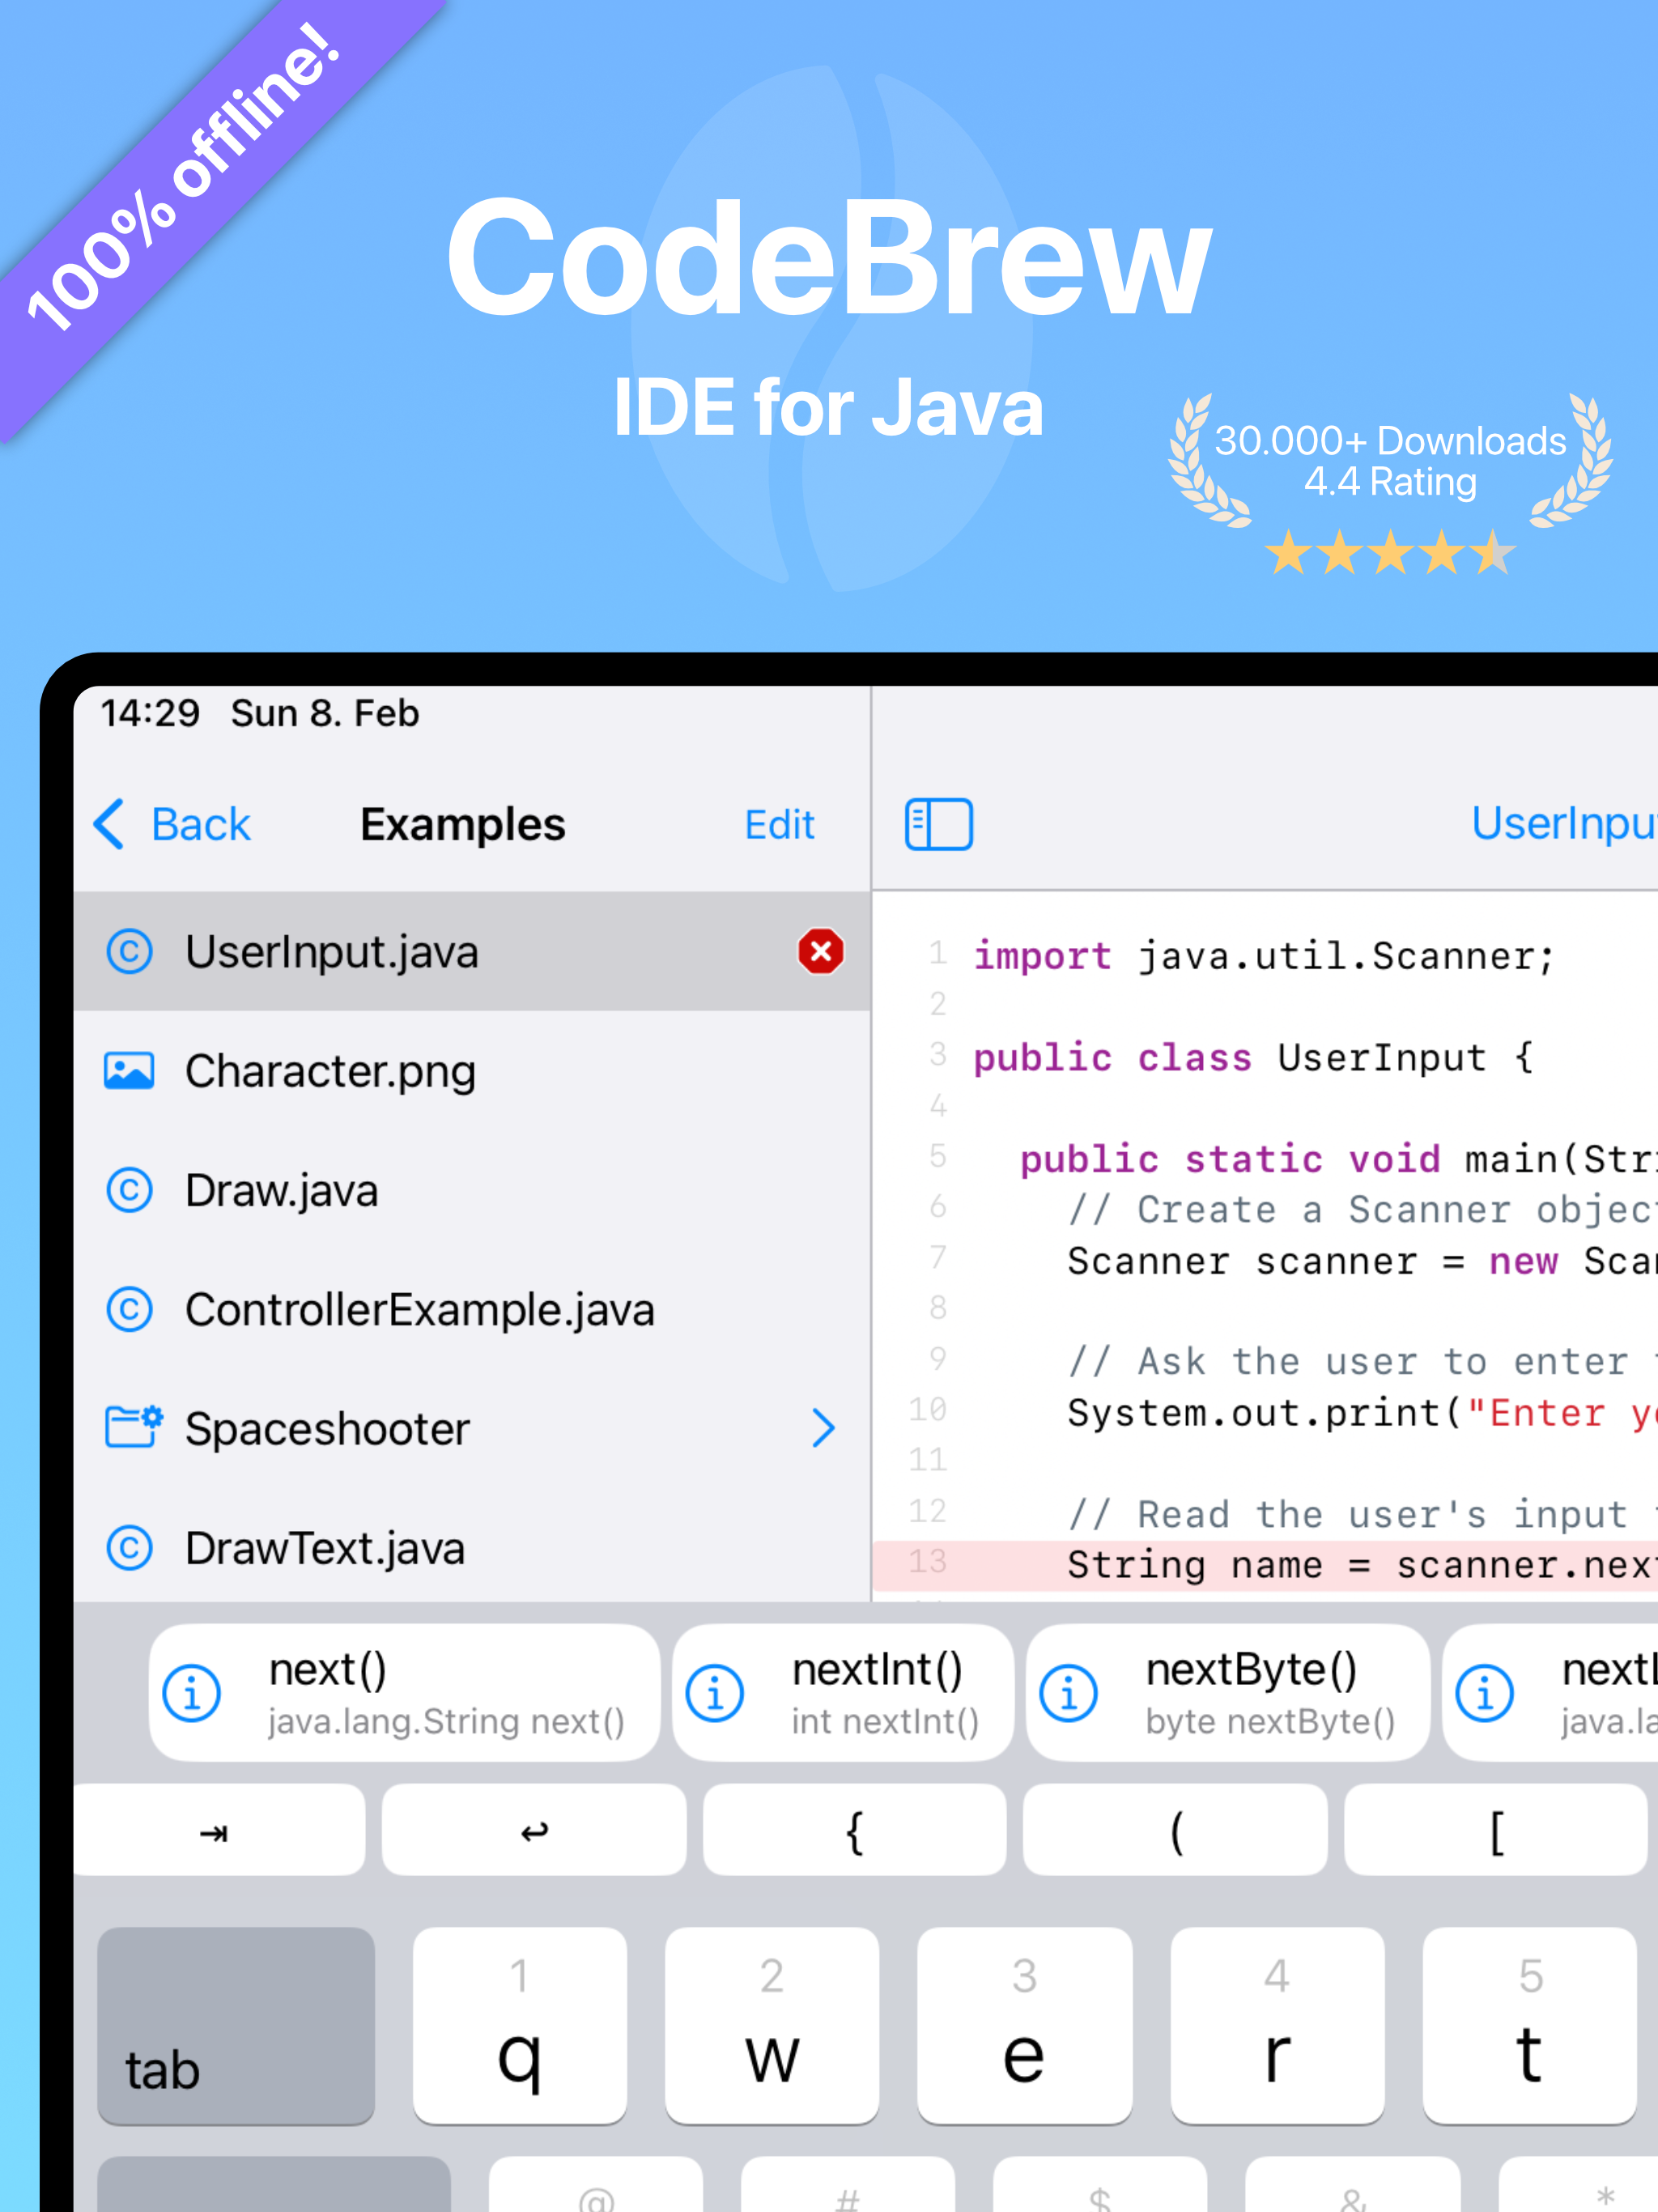Viewport: 1658px width, 2212px height.
Task: Tap the Sun 8. Feb date
Action: pyautogui.click(x=325, y=713)
